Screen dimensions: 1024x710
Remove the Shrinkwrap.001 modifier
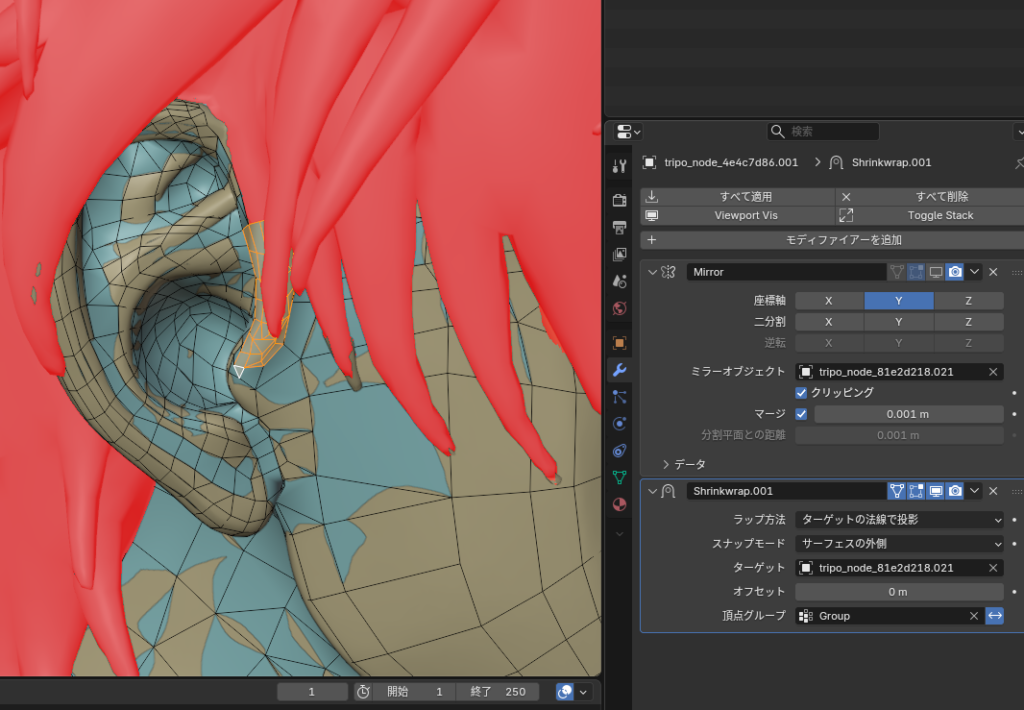(993, 491)
